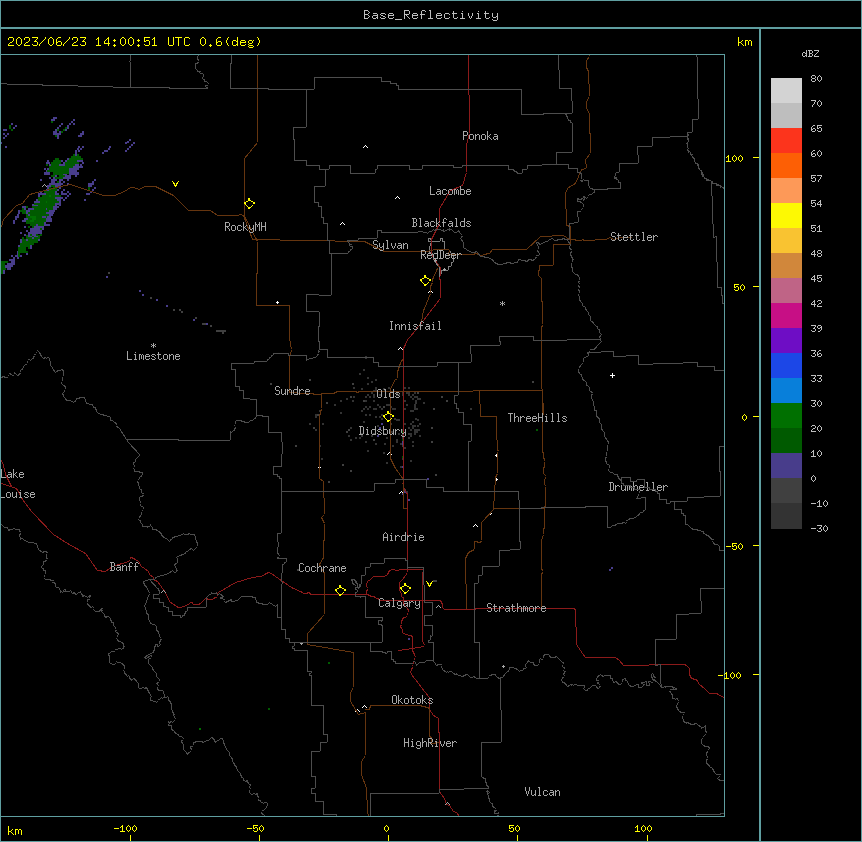Click the Lake Louise label

pos(18,484)
